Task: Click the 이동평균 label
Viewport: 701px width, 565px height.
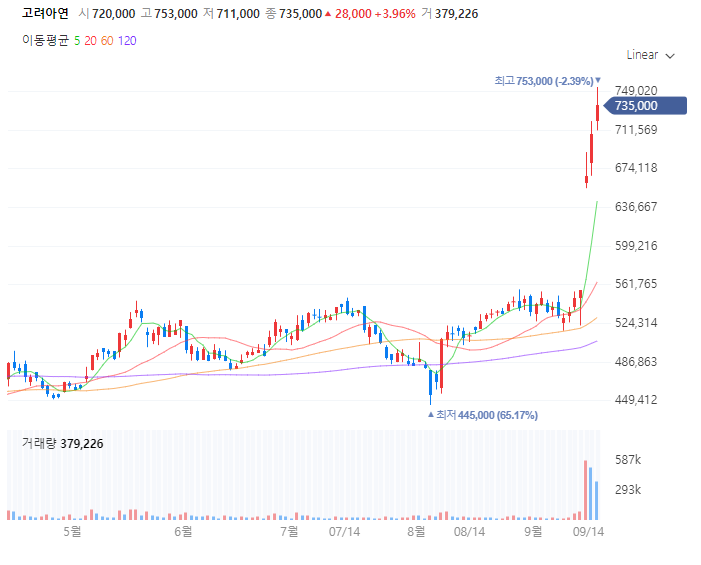Action: click(46, 41)
